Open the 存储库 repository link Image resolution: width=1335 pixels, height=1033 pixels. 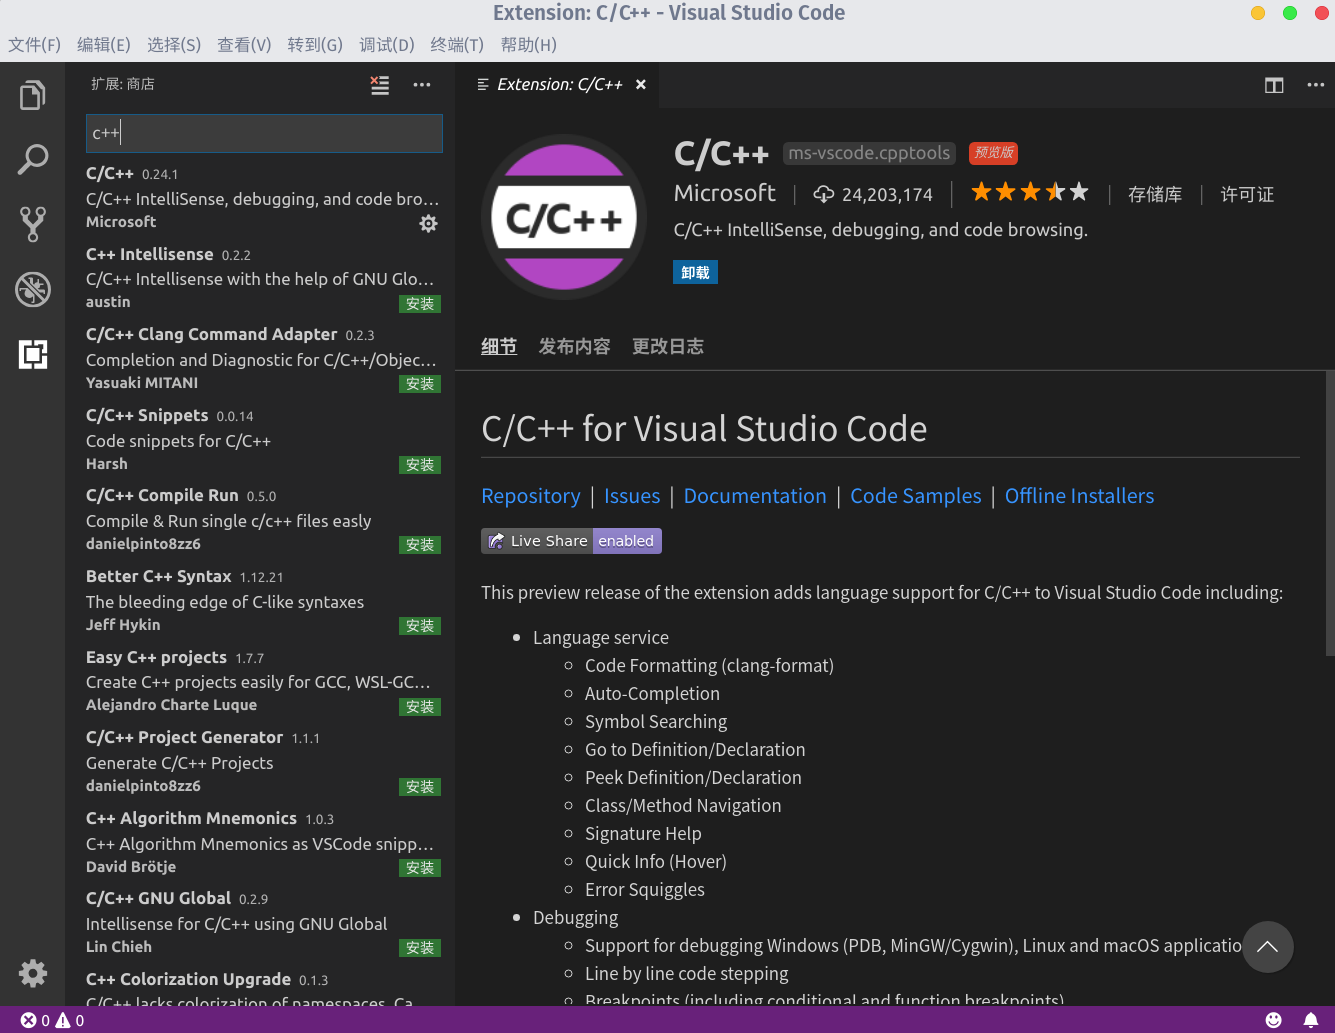1155,194
